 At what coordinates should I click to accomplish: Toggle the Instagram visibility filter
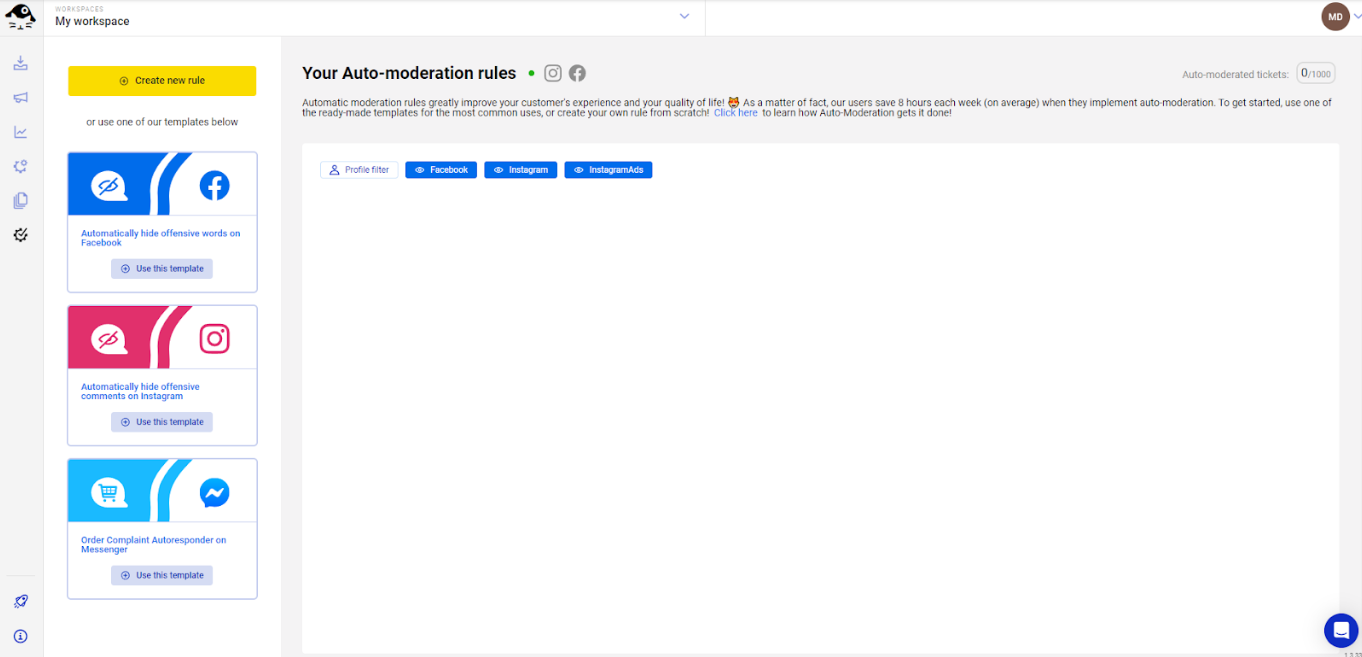520,170
